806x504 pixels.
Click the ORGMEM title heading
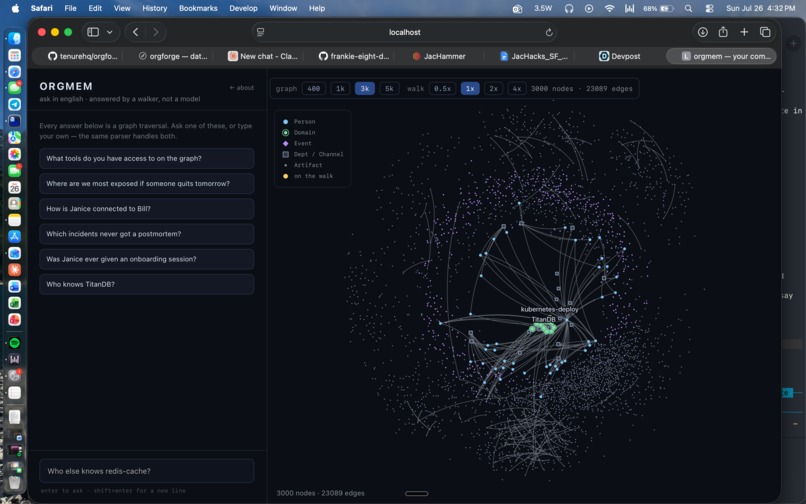point(66,86)
